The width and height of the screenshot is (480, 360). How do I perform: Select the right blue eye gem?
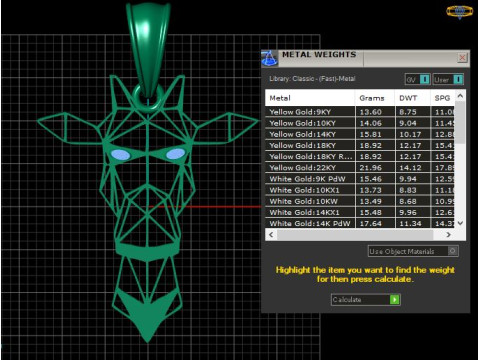pyautogui.click(x=175, y=154)
